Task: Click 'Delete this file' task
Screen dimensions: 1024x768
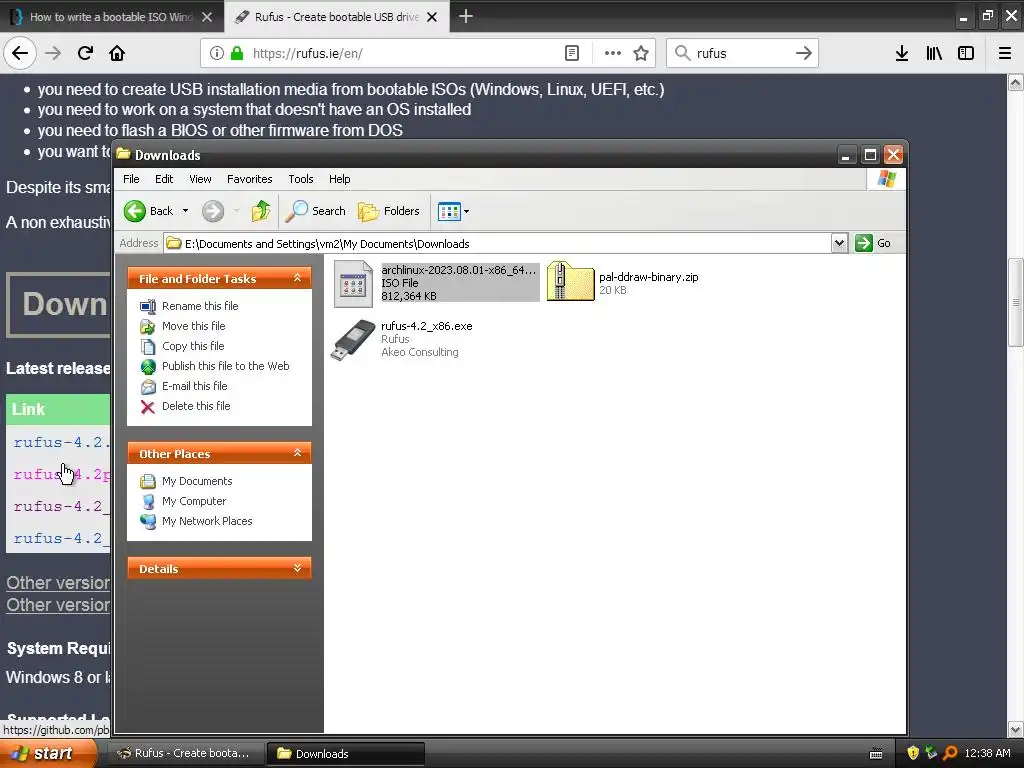Action: (196, 406)
